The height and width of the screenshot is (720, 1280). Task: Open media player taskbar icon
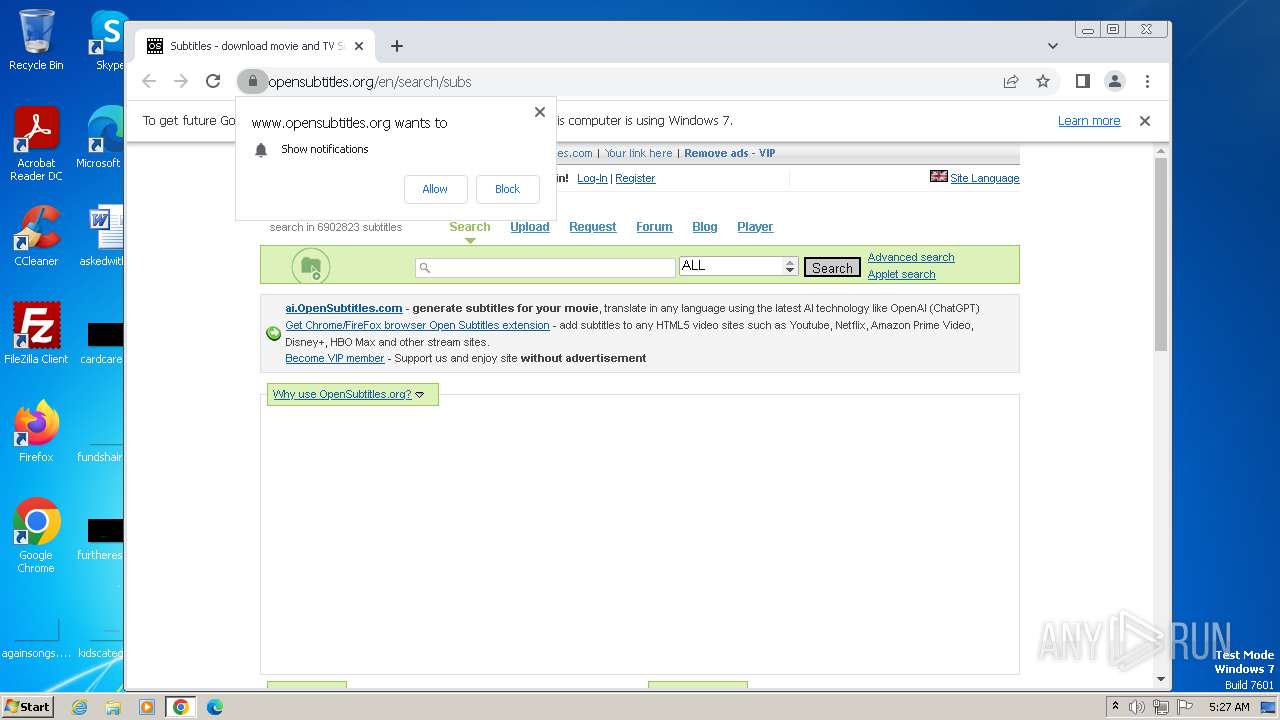(147, 707)
